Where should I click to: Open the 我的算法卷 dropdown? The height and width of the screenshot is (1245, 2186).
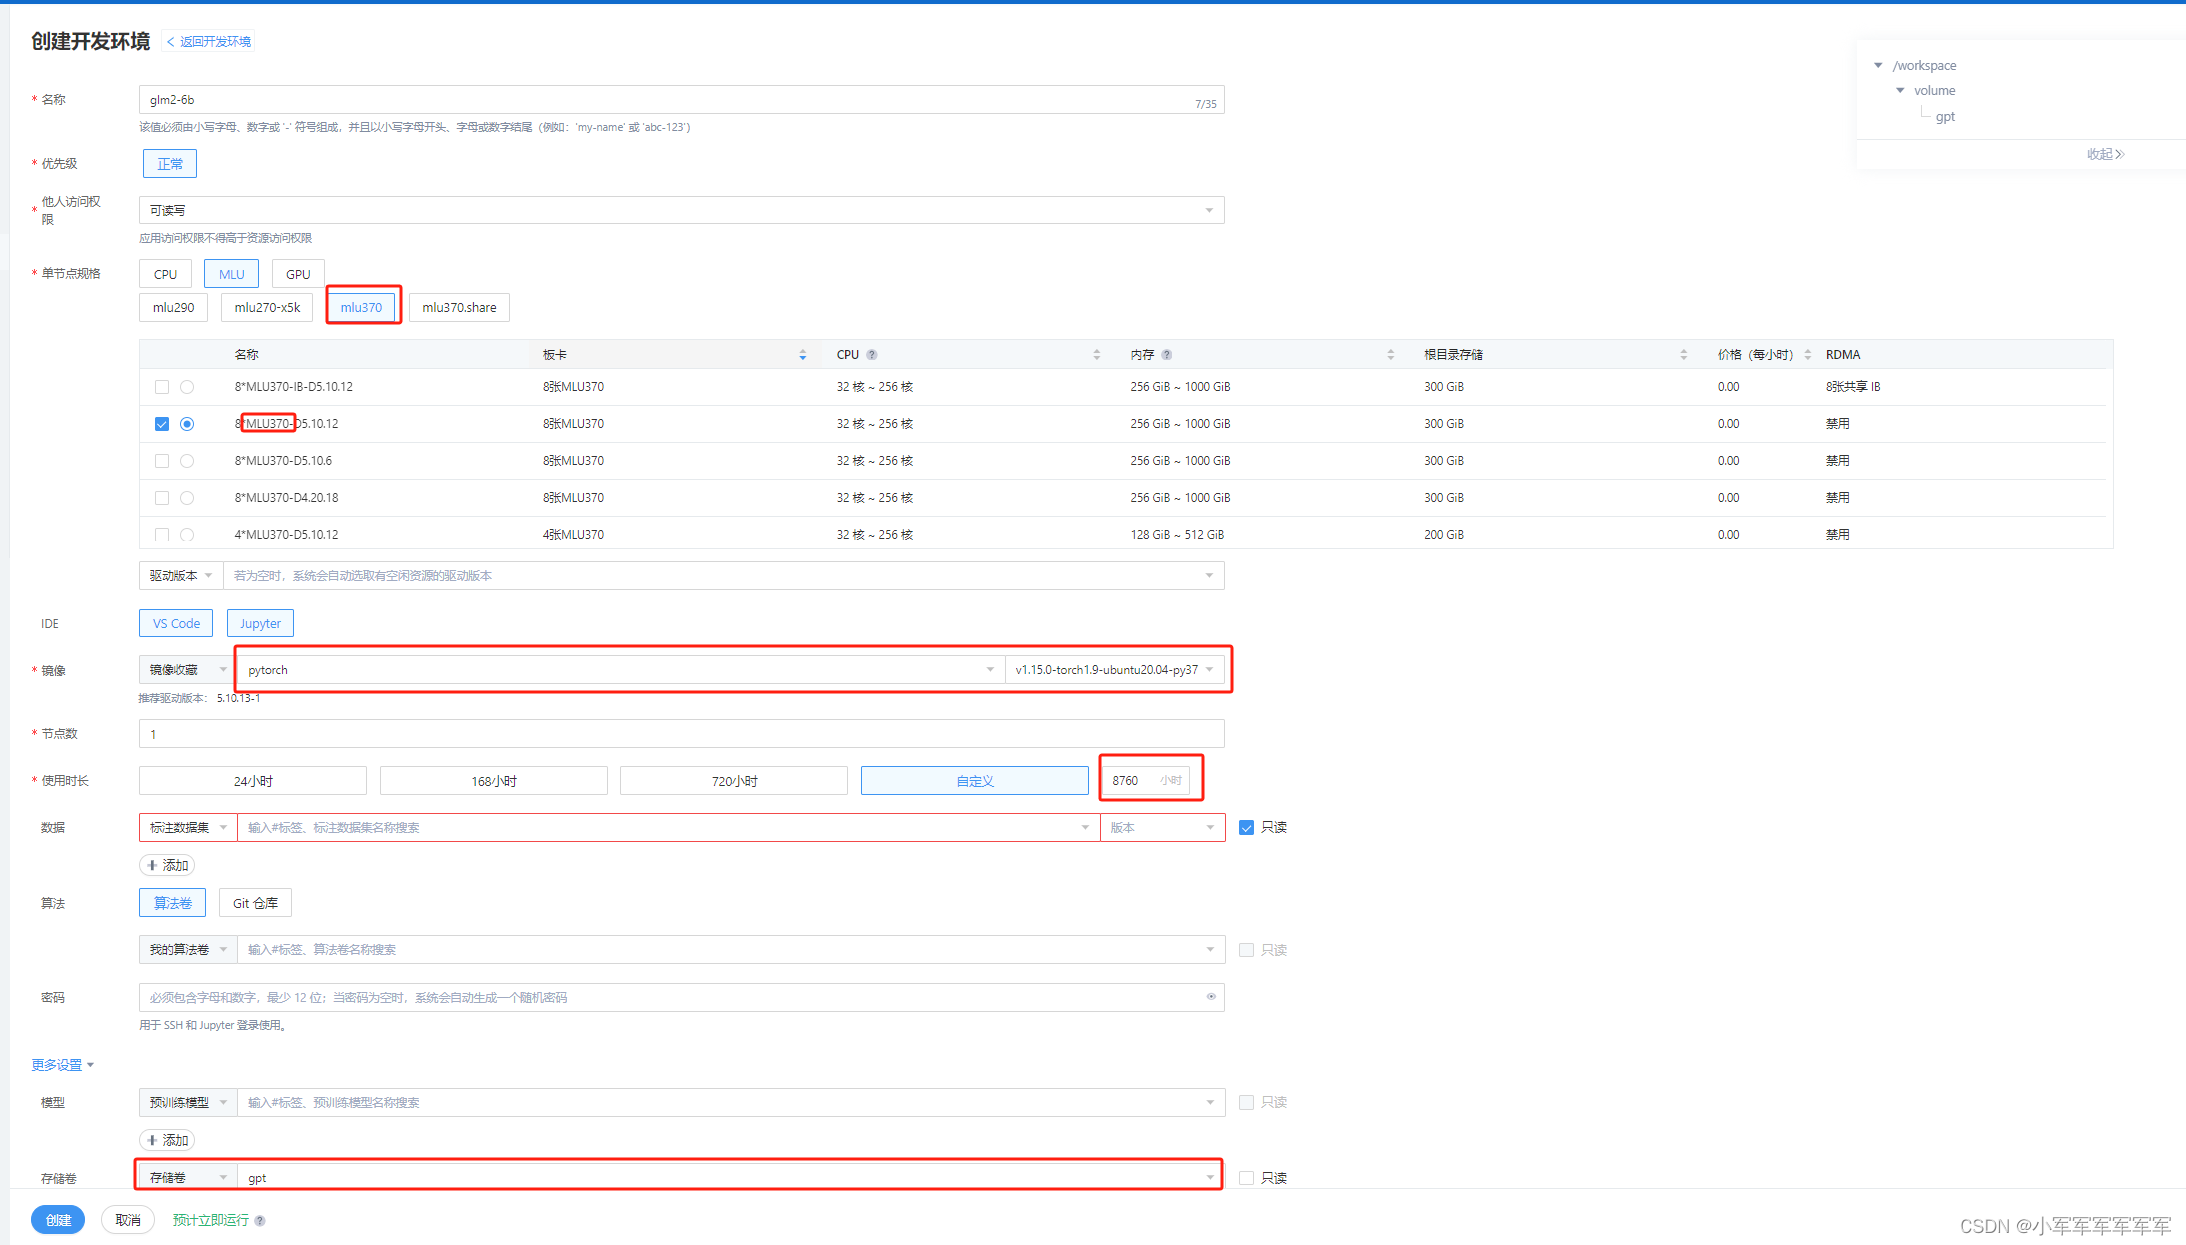(x=188, y=950)
